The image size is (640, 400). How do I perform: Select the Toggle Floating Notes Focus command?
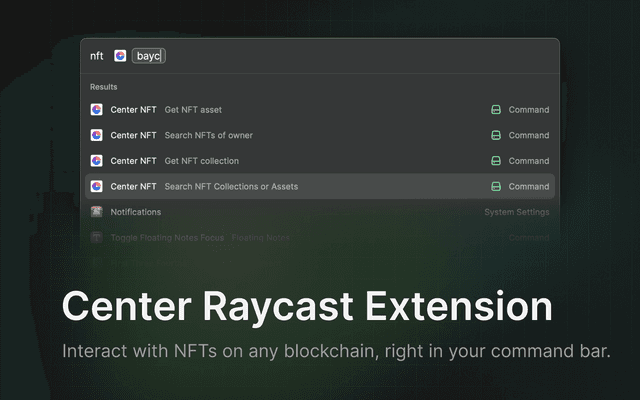[167, 237]
